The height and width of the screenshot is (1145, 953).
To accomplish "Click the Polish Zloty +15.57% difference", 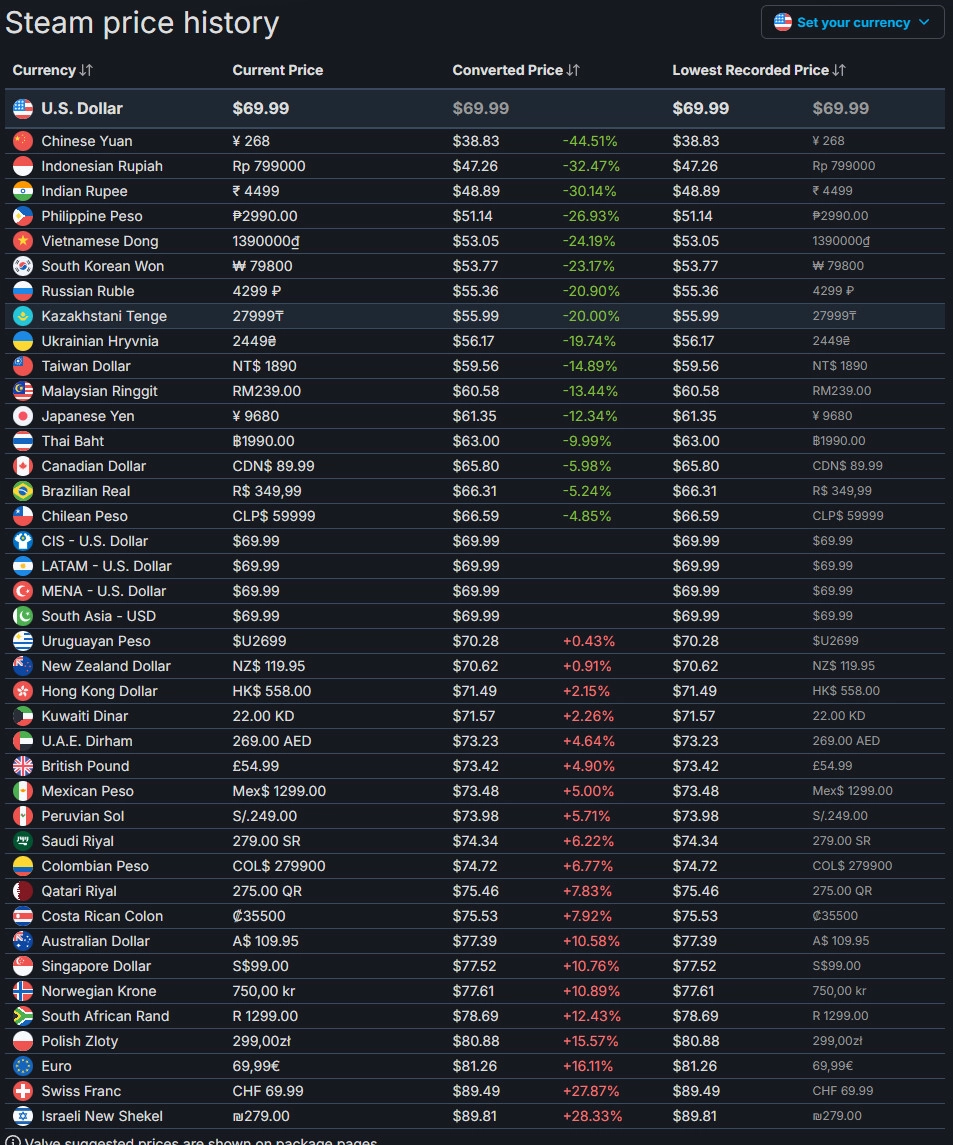I will point(590,1041).
